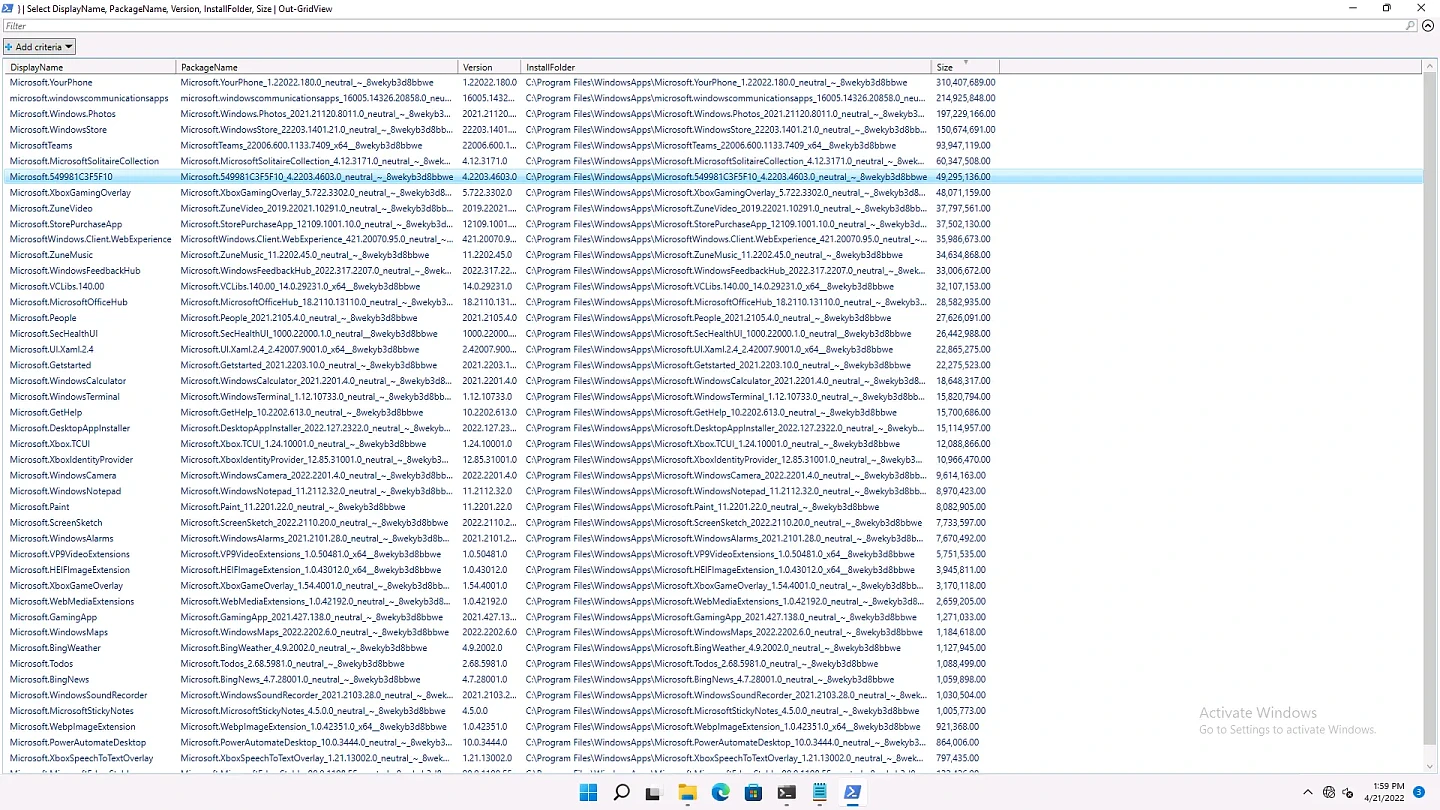Sort by the DisplayName column header
The image size is (1440, 810).
point(90,67)
